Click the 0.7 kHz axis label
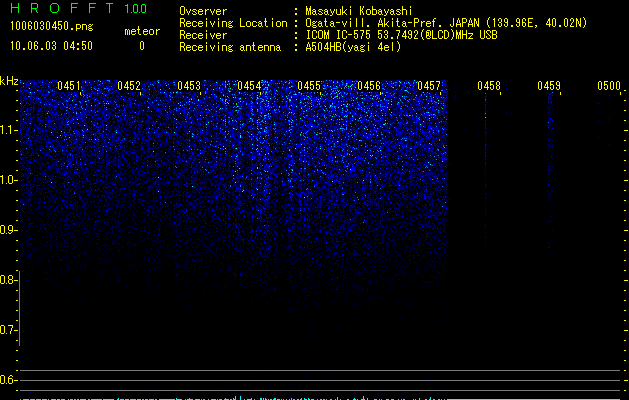The image size is (629, 400). [8, 330]
